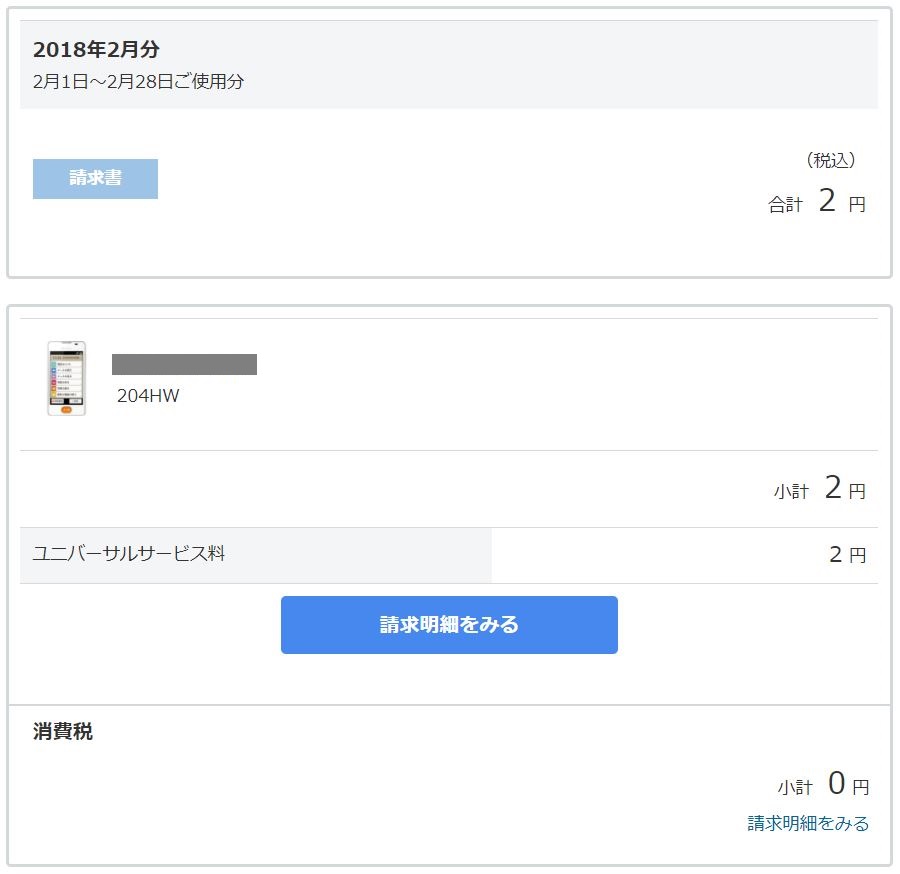Select the 0 consumption tax subtotal amount
This screenshot has width=900, height=874.
837,783
